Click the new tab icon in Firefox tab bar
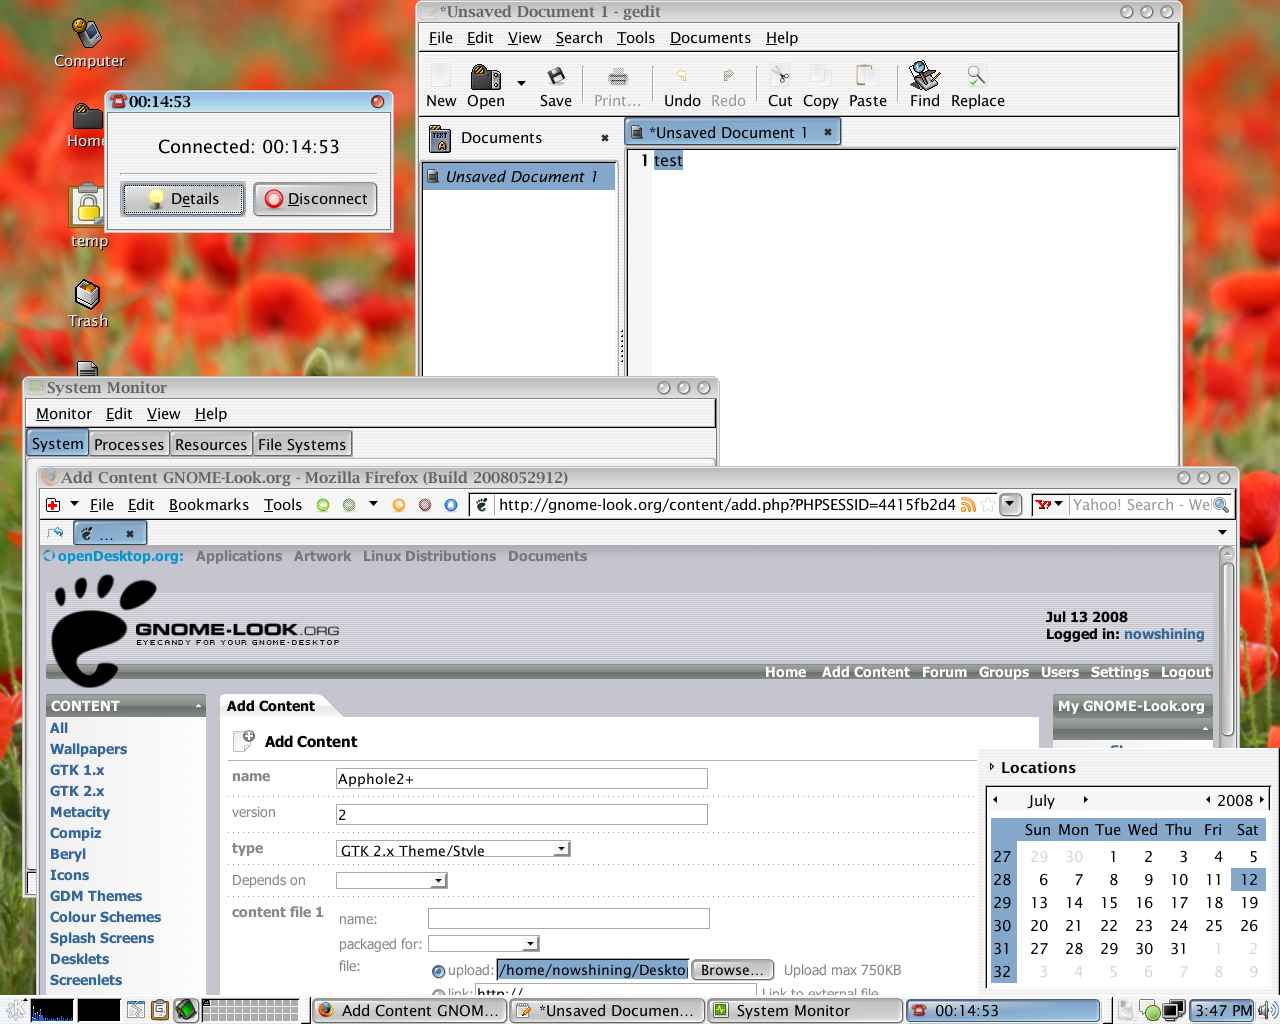Image resolution: width=1280 pixels, height=1024 pixels. point(55,533)
